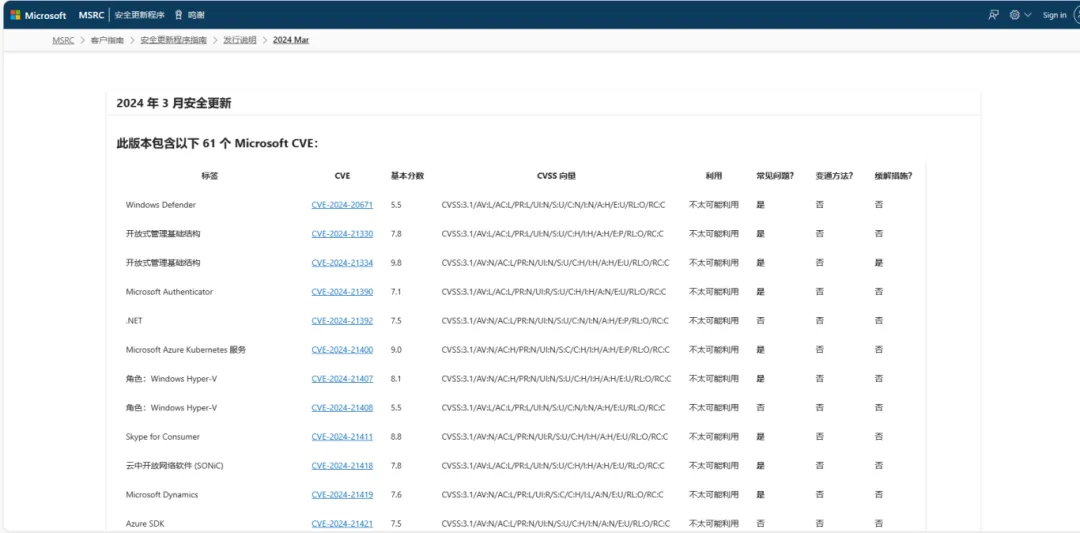This screenshot has height=533, width=1080.
Task: Click the 7.1 base score value
Action: [x=396, y=291]
